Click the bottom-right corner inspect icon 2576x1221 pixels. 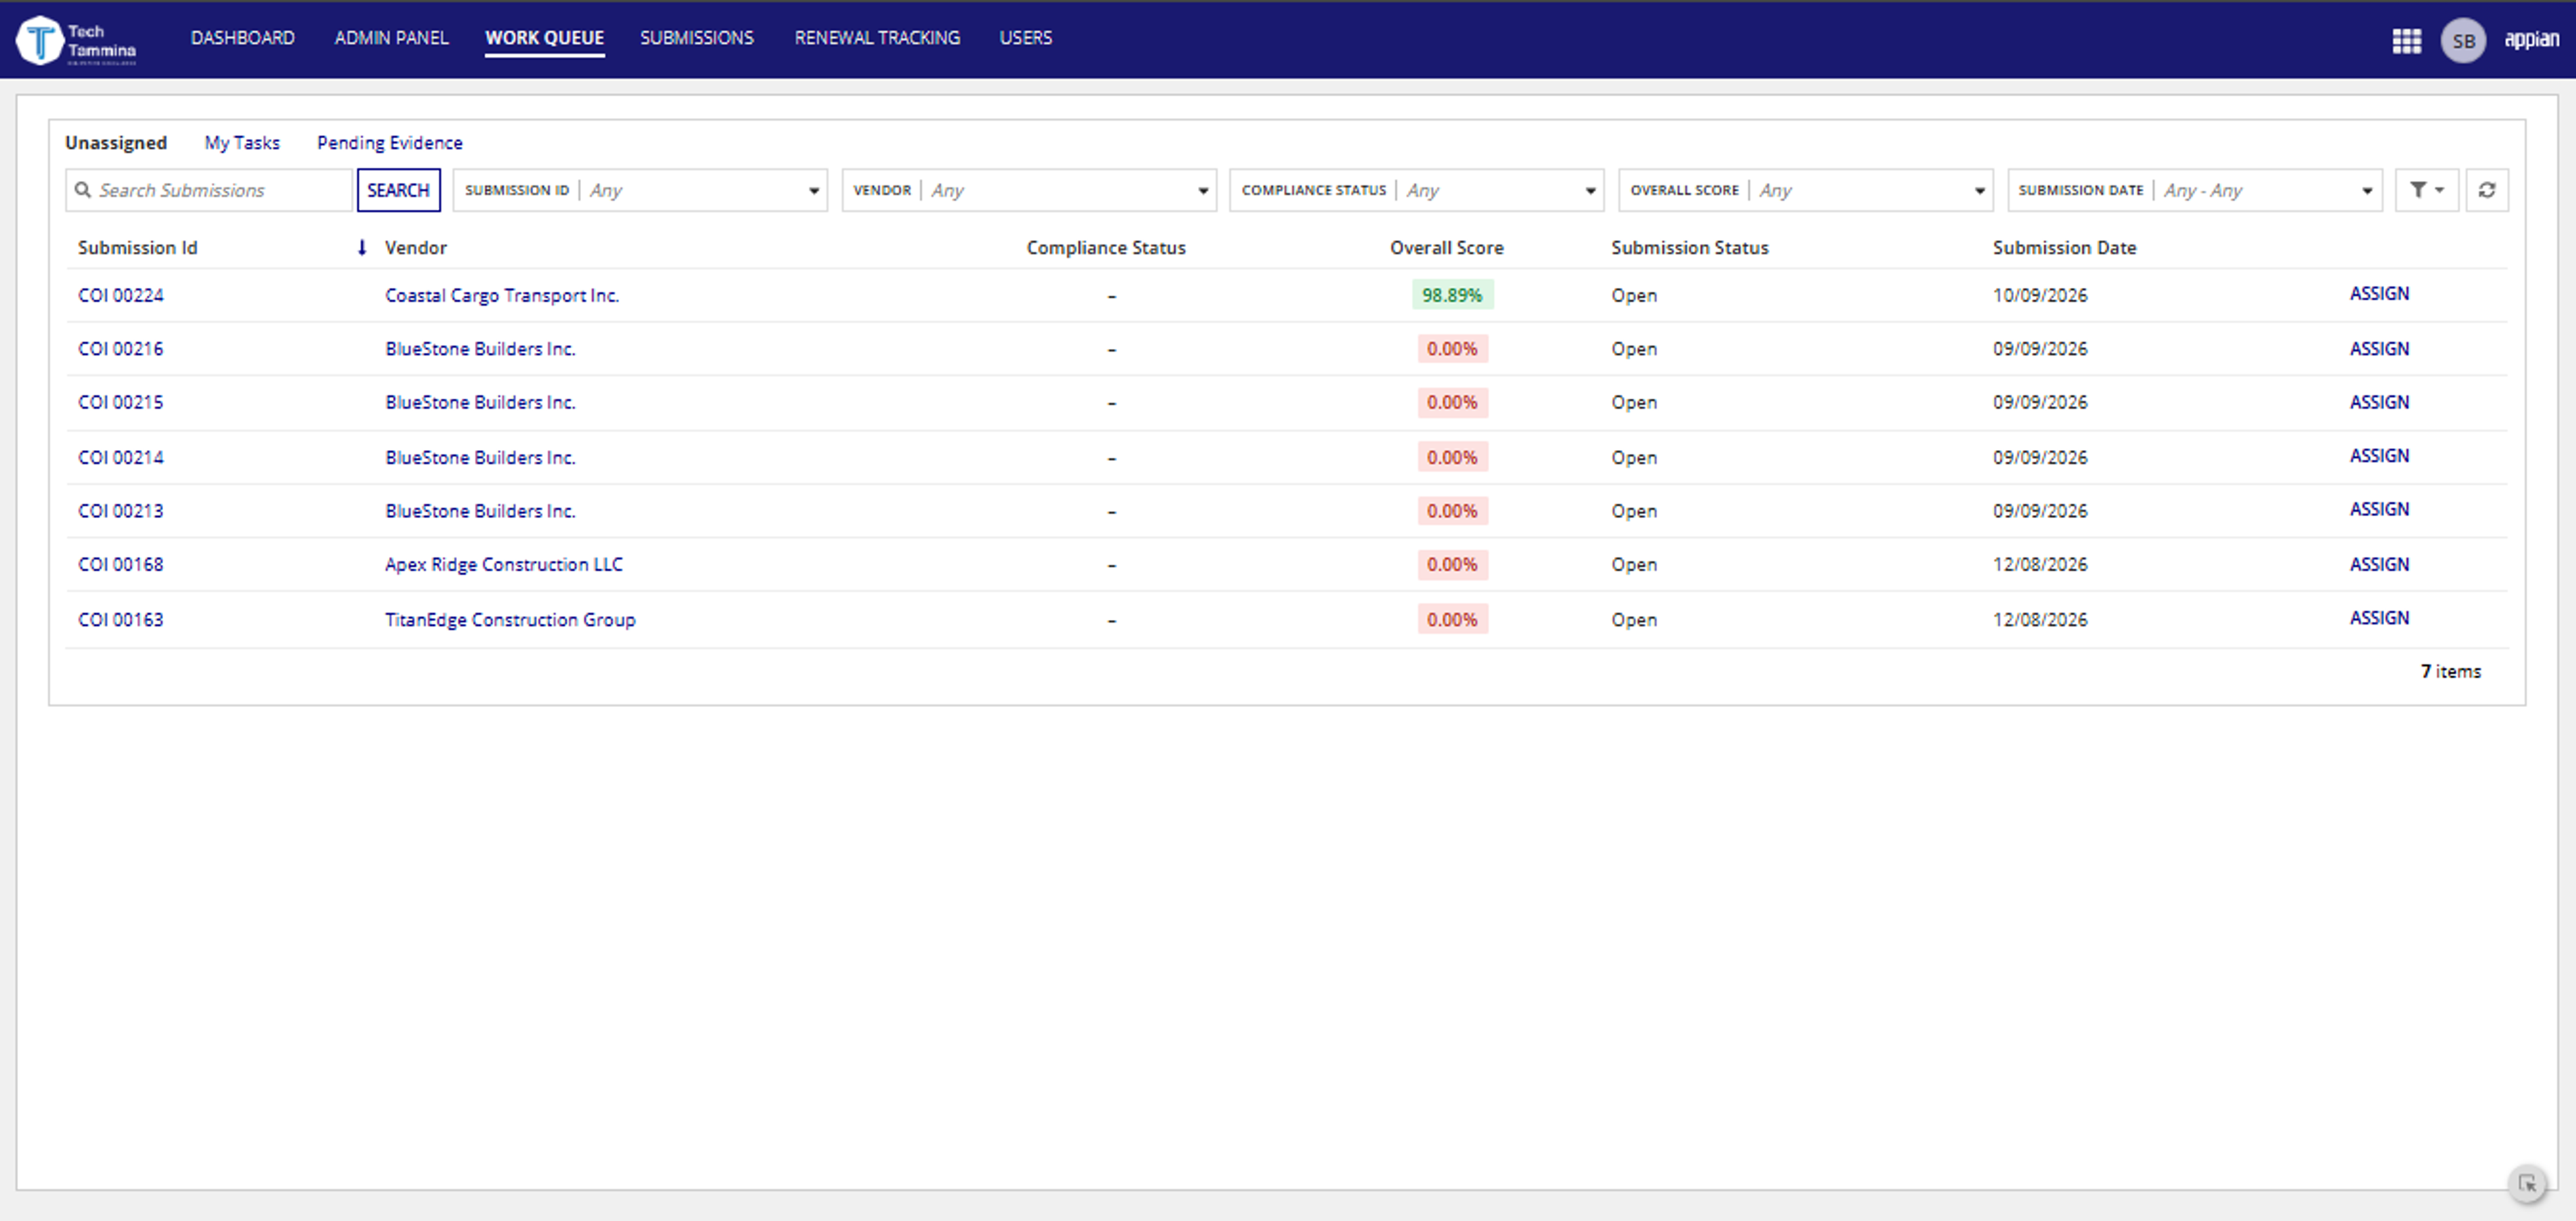[2527, 1184]
